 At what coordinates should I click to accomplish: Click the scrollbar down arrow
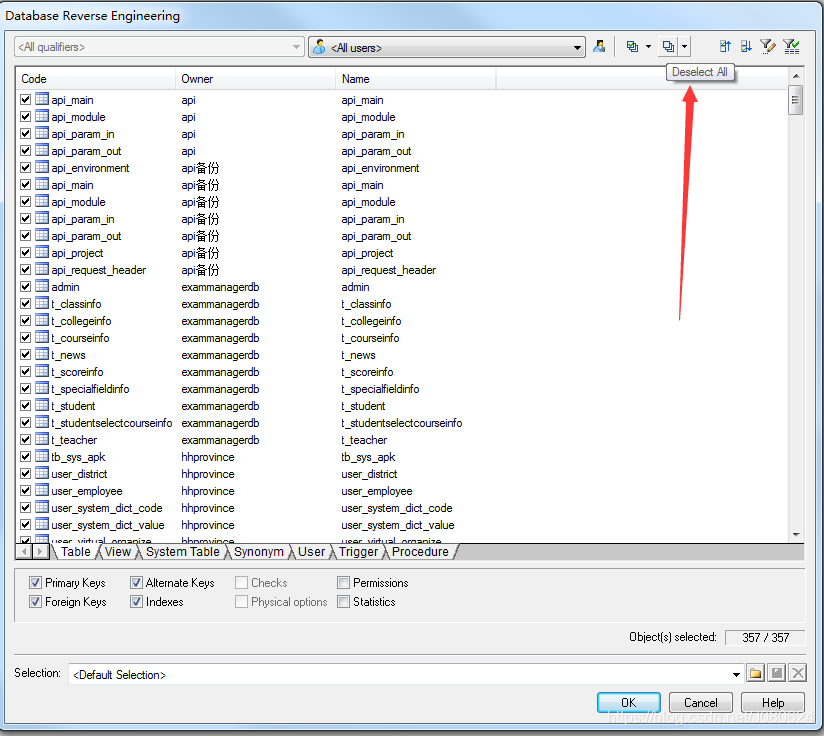[796, 534]
